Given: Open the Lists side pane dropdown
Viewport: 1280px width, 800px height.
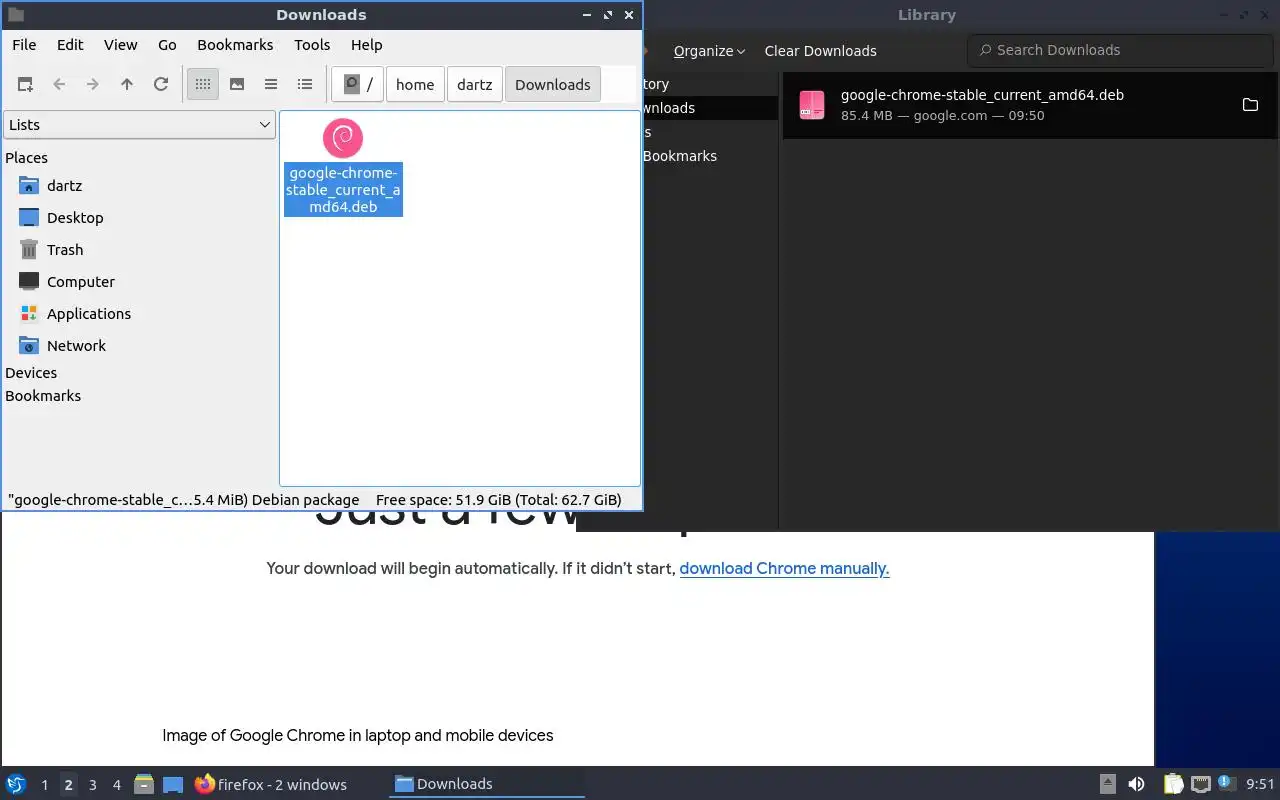Looking at the screenshot, I should click(x=139, y=125).
